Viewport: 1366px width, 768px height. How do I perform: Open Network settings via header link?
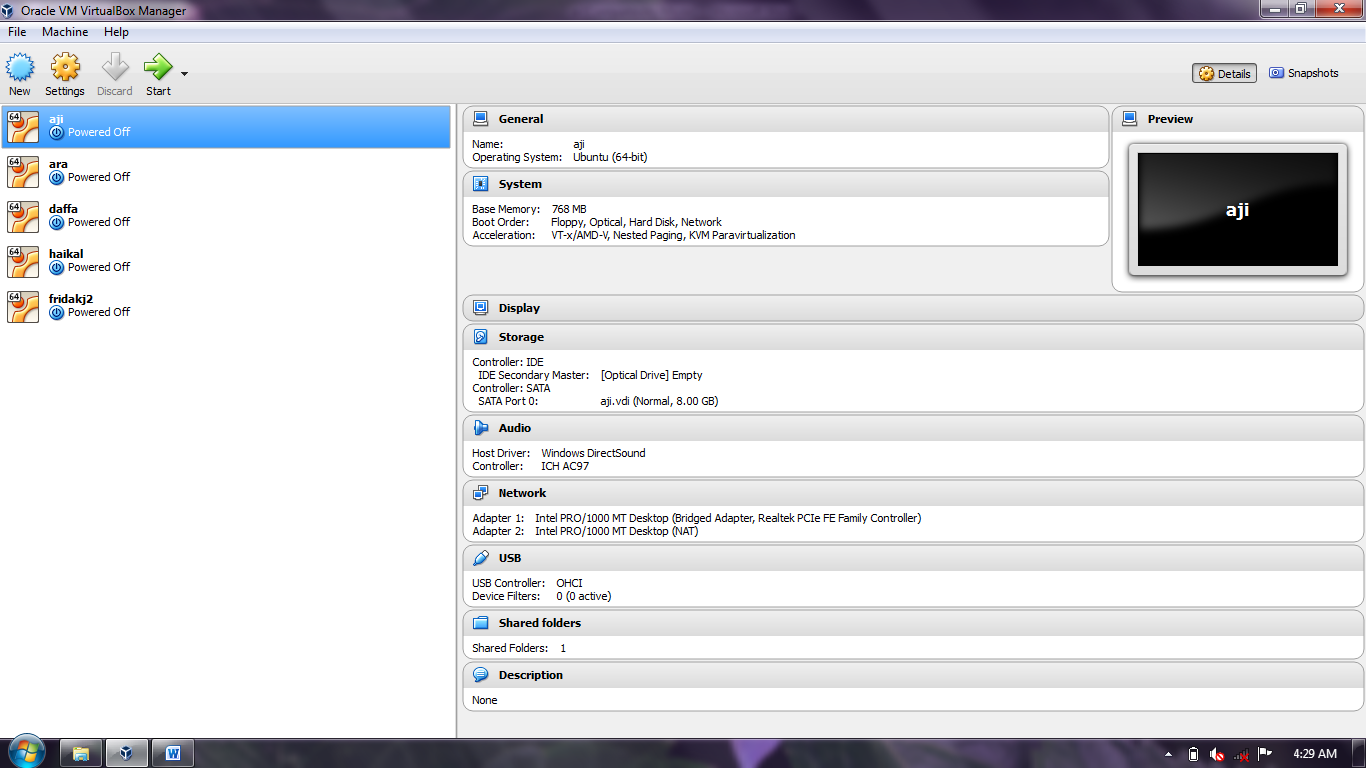click(522, 493)
